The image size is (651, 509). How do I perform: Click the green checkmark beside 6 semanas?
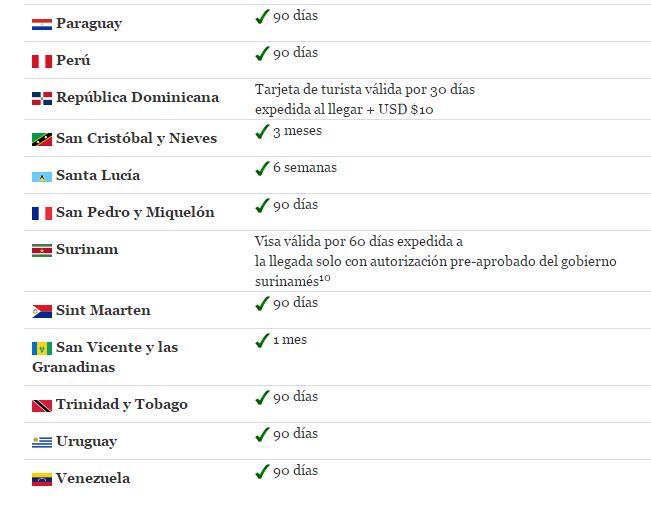pyautogui.click(x=262, y=168)
